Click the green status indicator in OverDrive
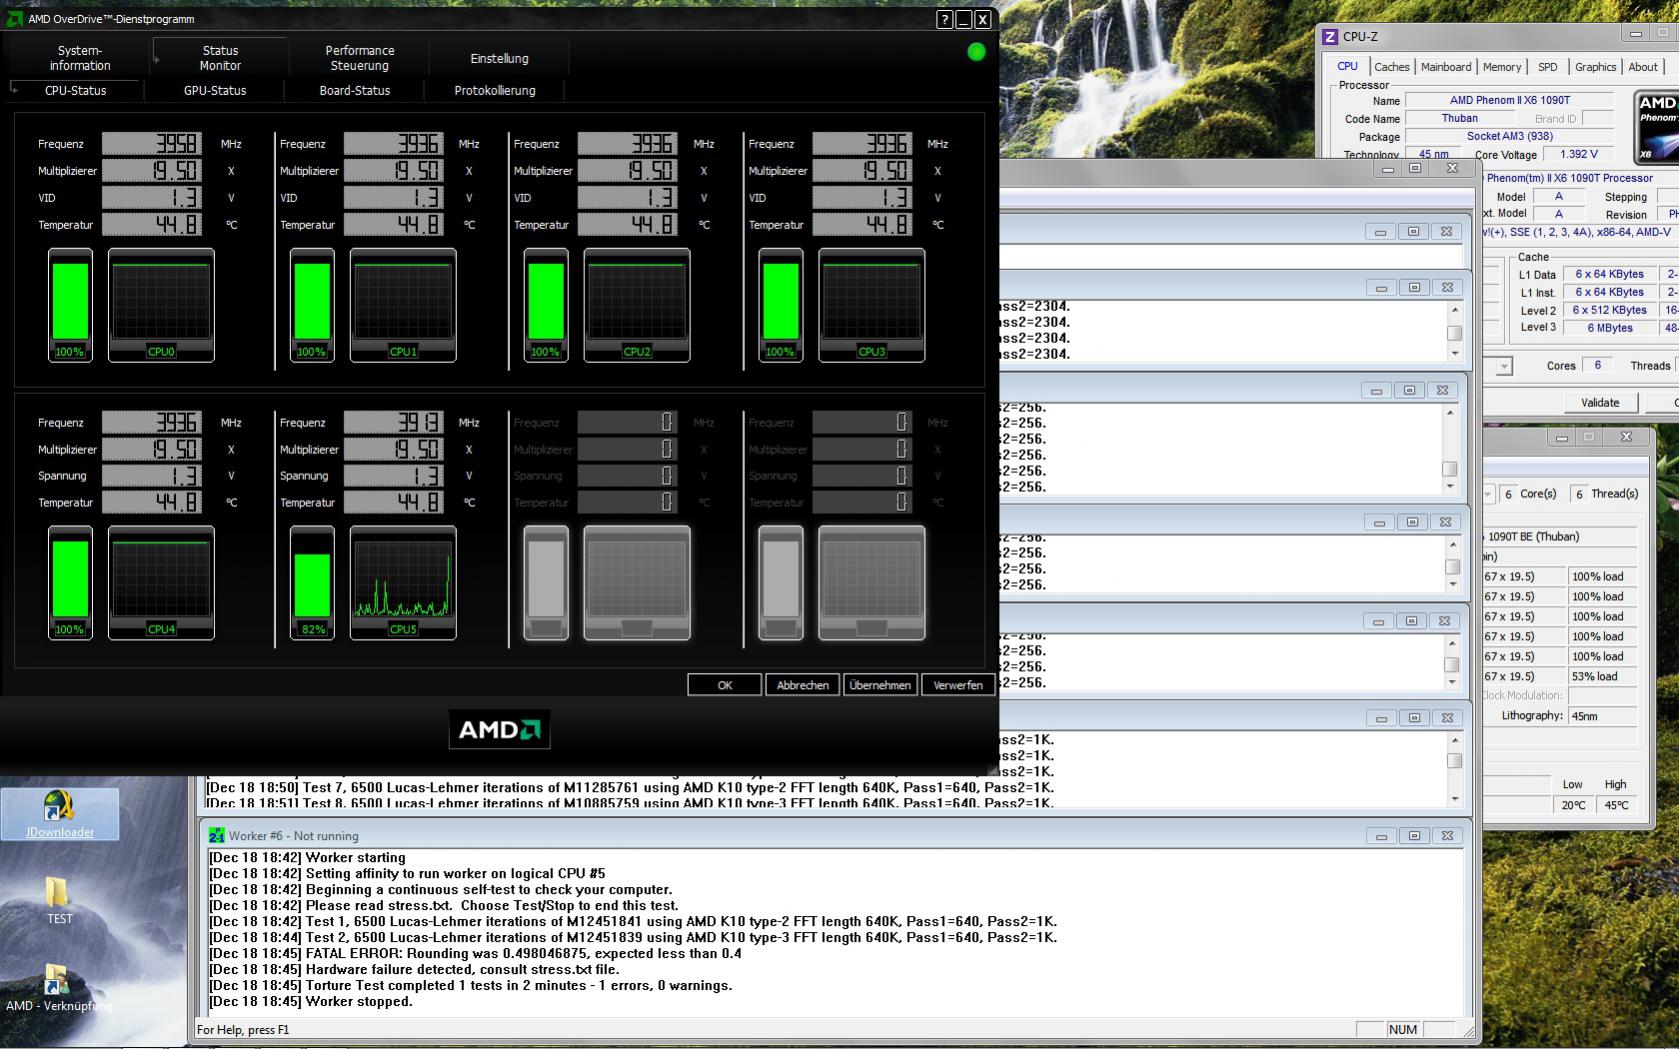 [977, 52]
